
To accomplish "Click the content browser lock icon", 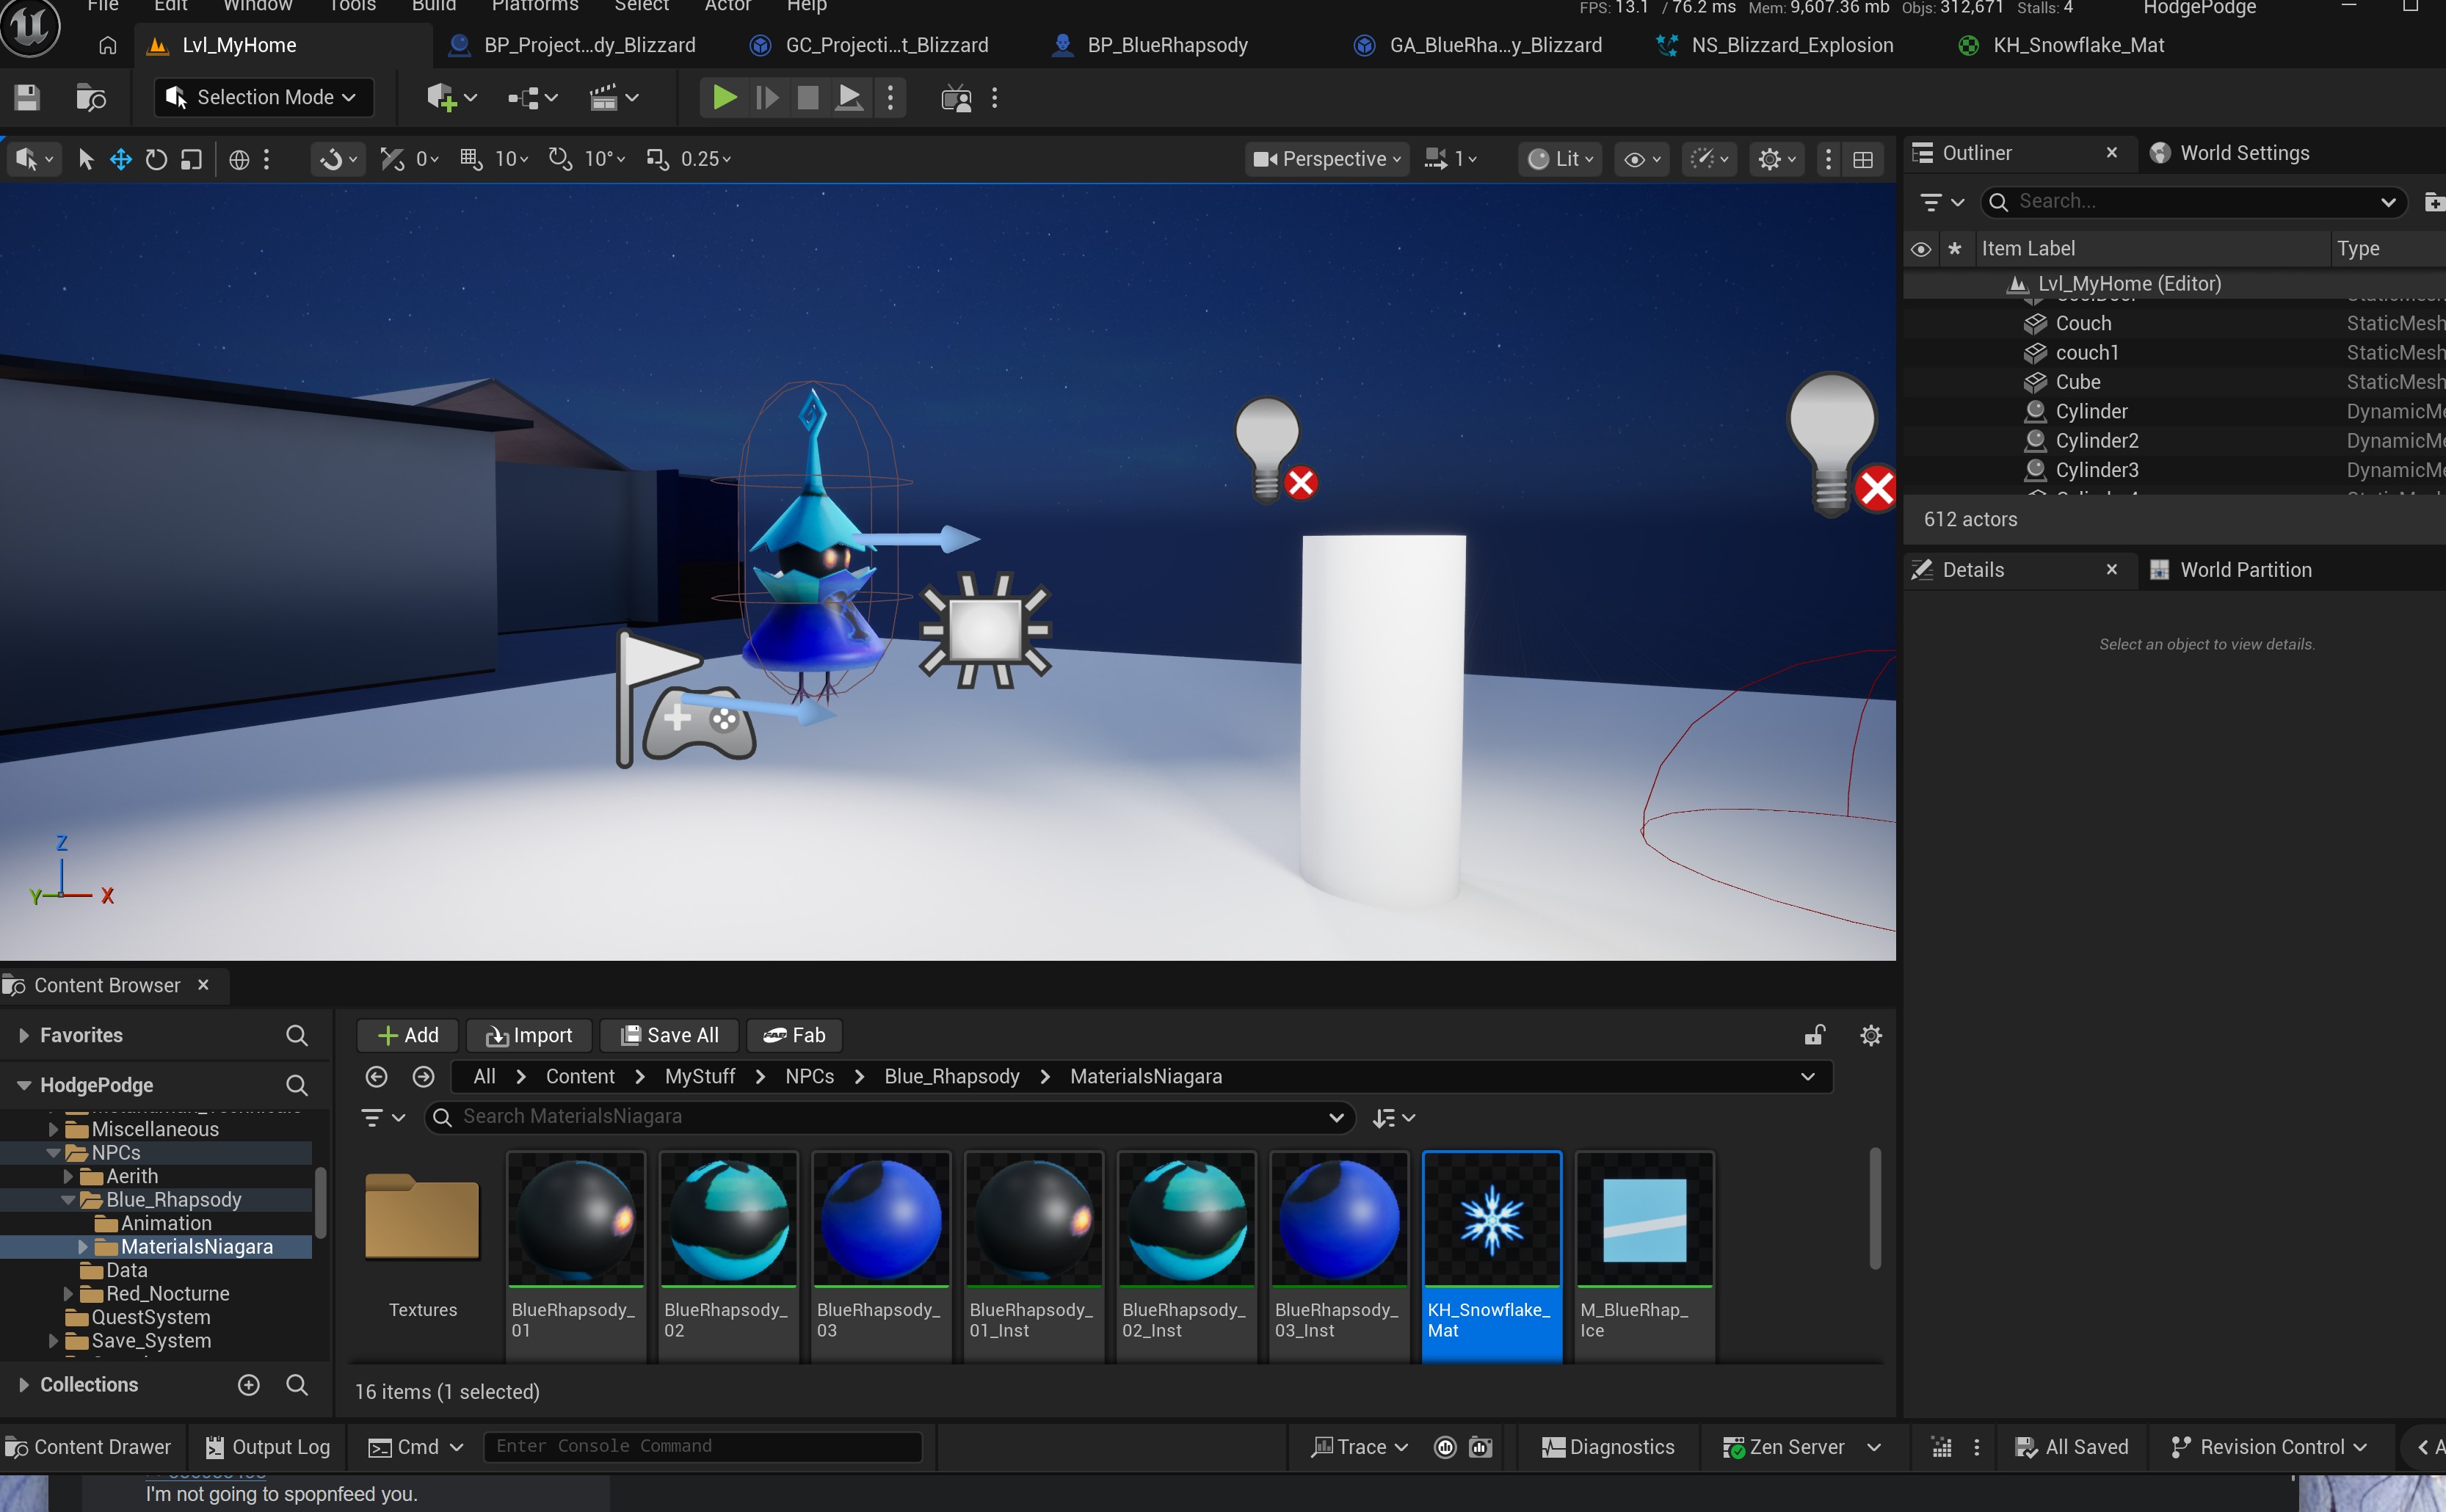I will point(1814,1035).
